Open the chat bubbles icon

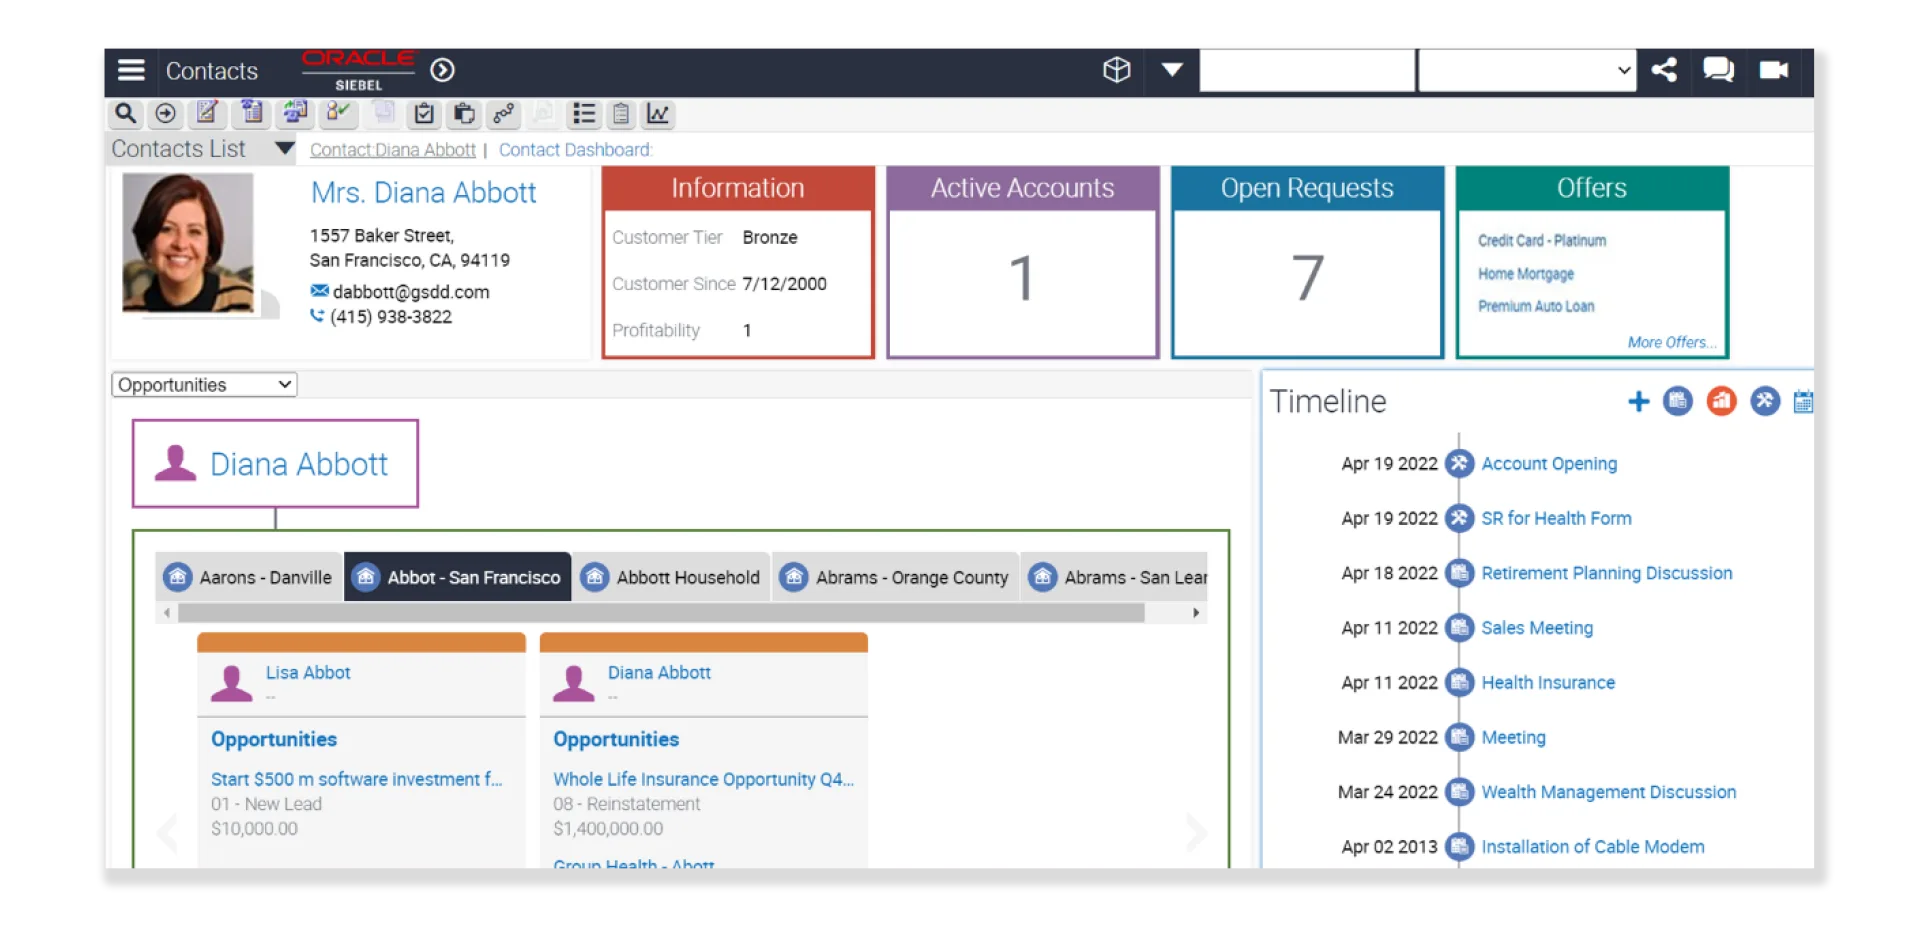pos(1718,70)
